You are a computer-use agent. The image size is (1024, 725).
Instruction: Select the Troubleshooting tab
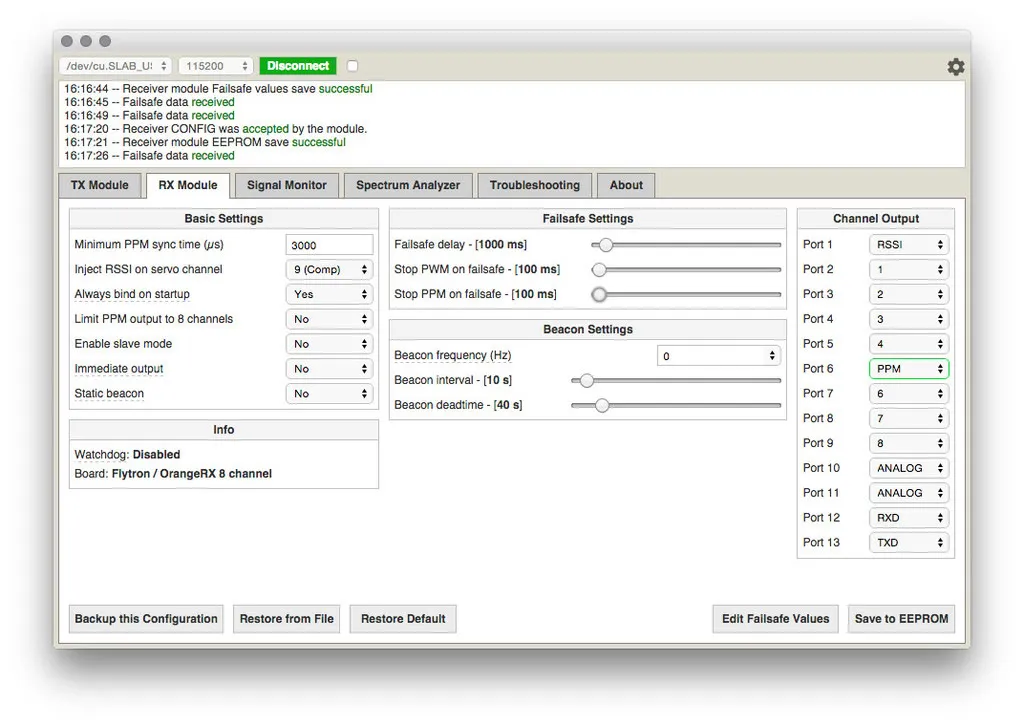[534, 185]
